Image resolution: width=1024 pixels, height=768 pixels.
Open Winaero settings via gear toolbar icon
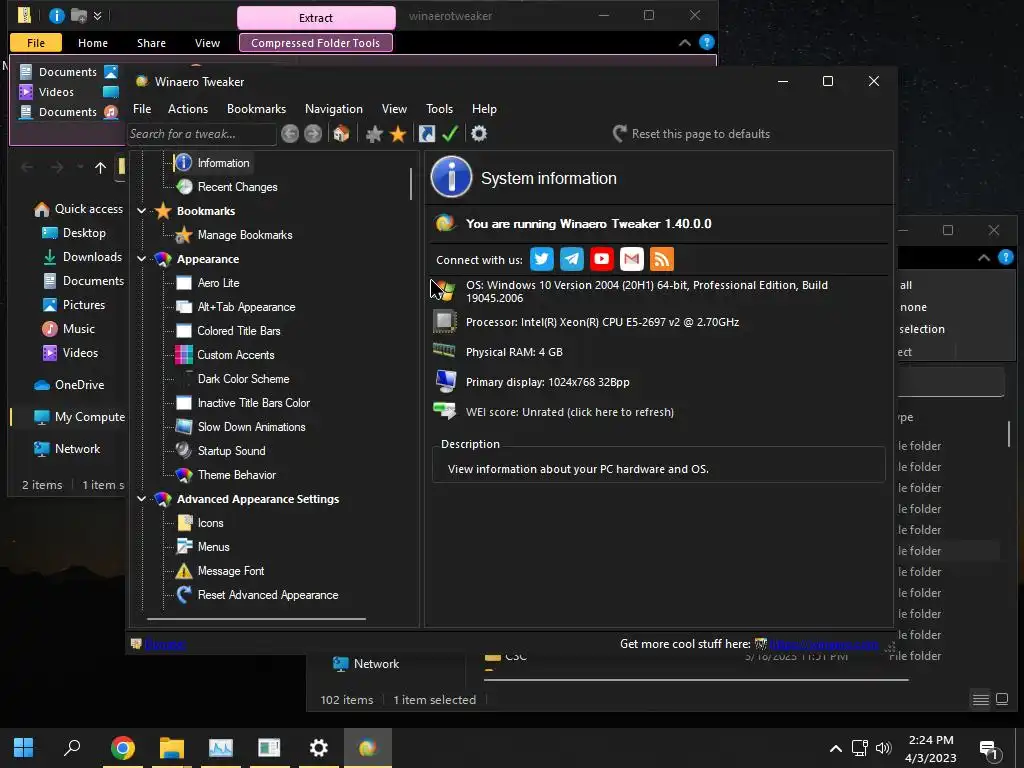point(479,134)
